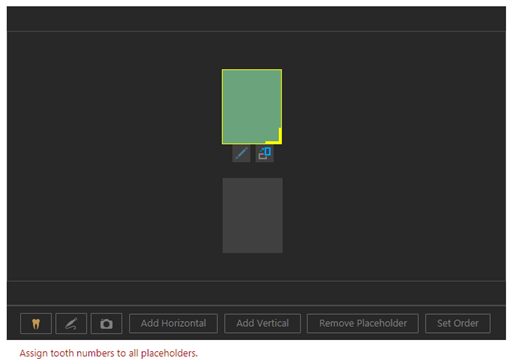Viewport: 513px width, 362px height.
Task: Click the Add Vertical button
Action: (x=262, y=323)
